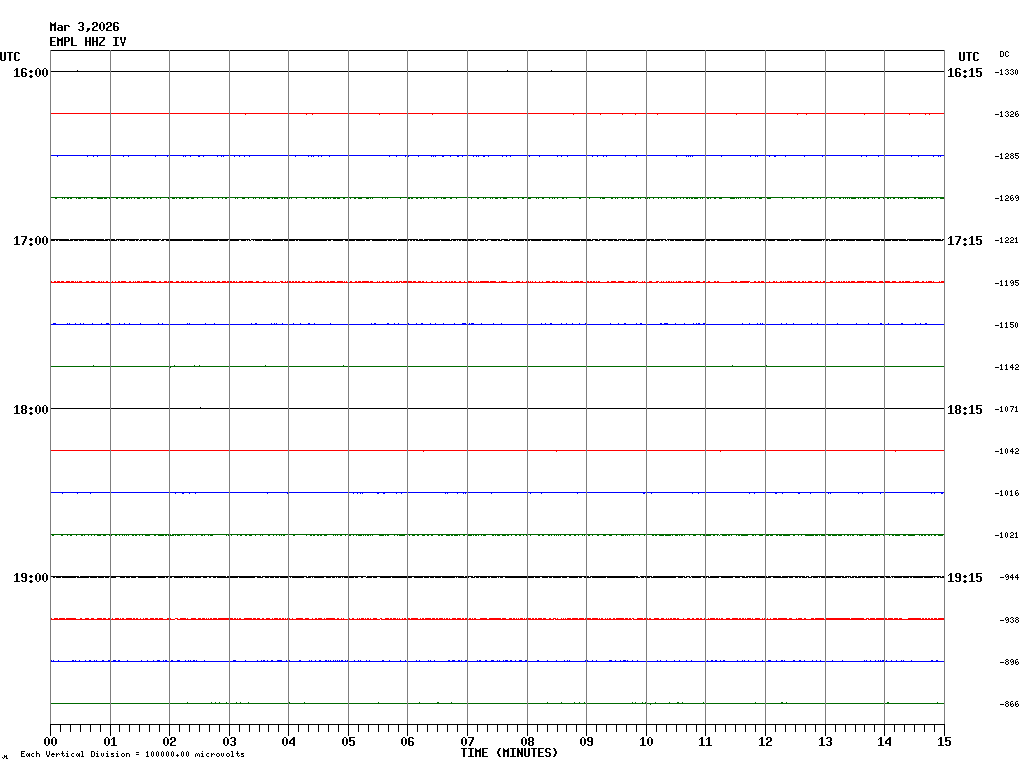Select the 19:00 hour label
Viewport: 1024px width, 768px height.
(31, 578)
